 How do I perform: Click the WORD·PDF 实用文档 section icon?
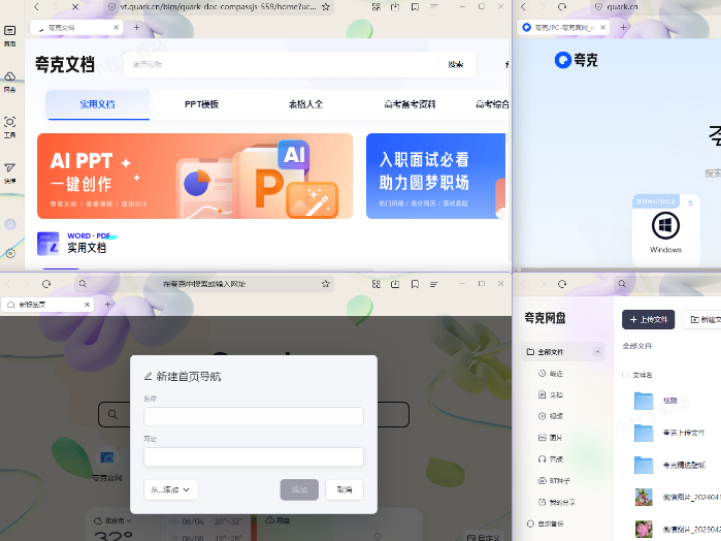(48, 243)
